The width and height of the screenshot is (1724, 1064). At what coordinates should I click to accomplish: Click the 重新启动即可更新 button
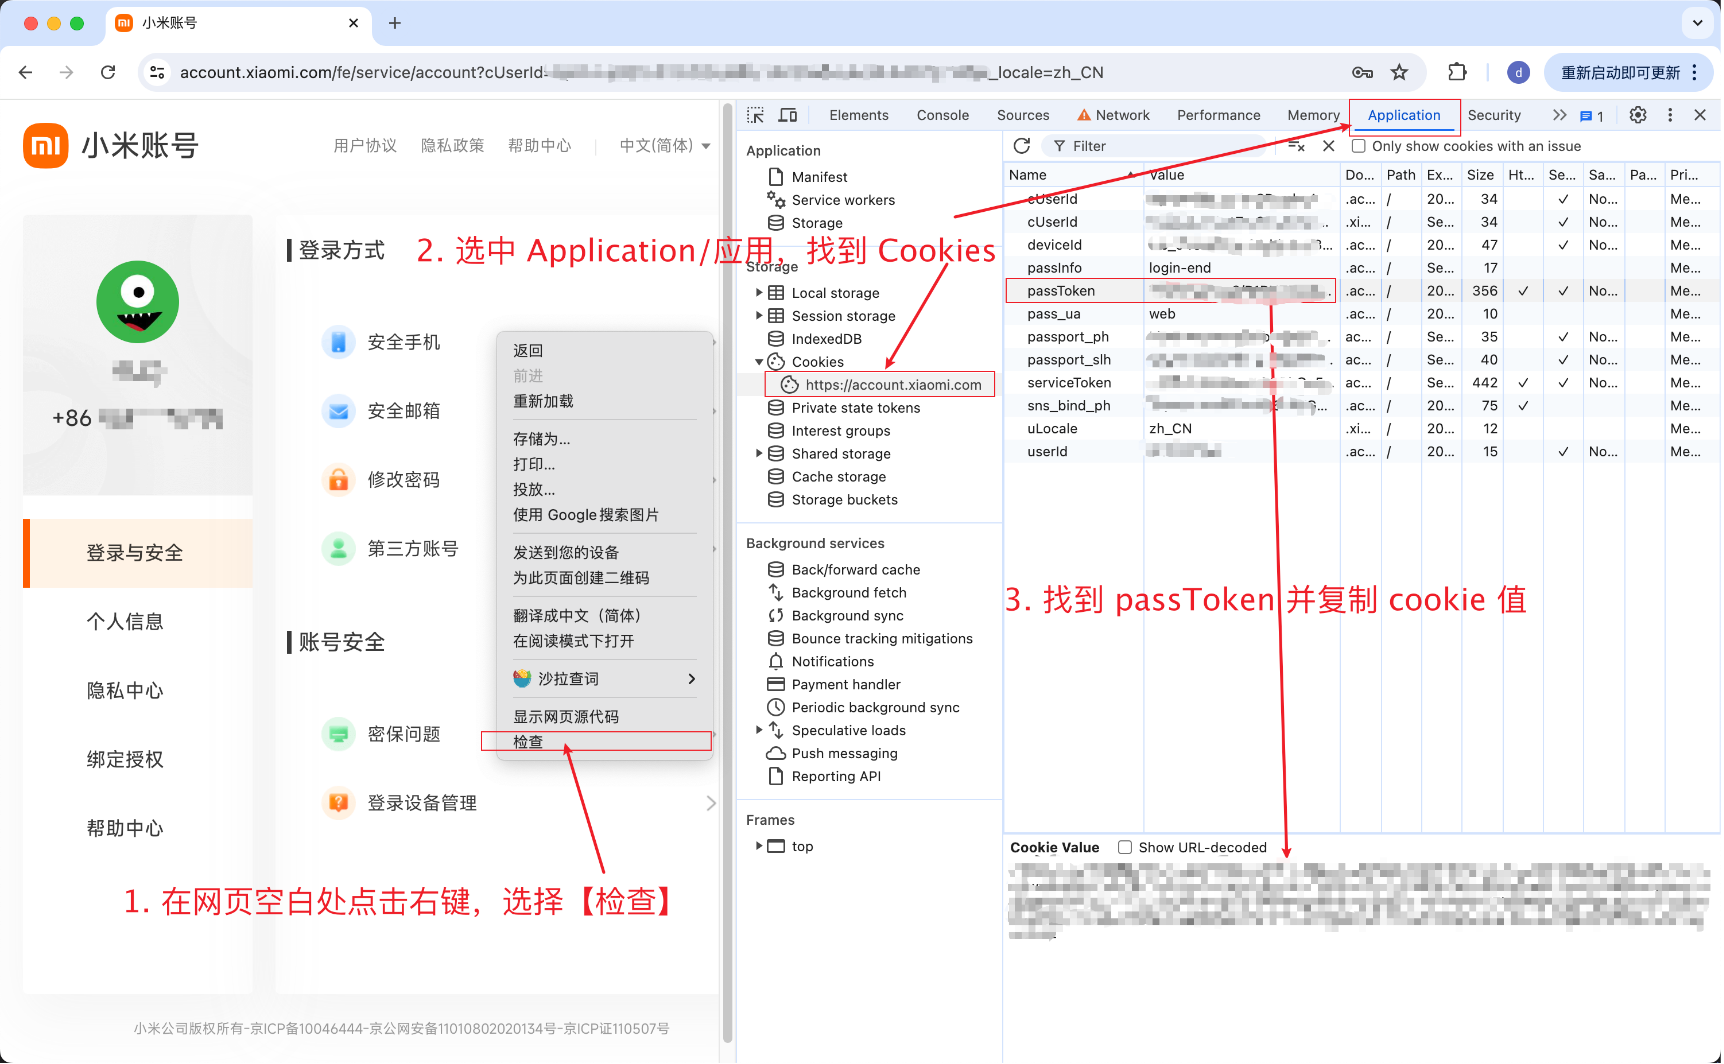pos(1620,72)
